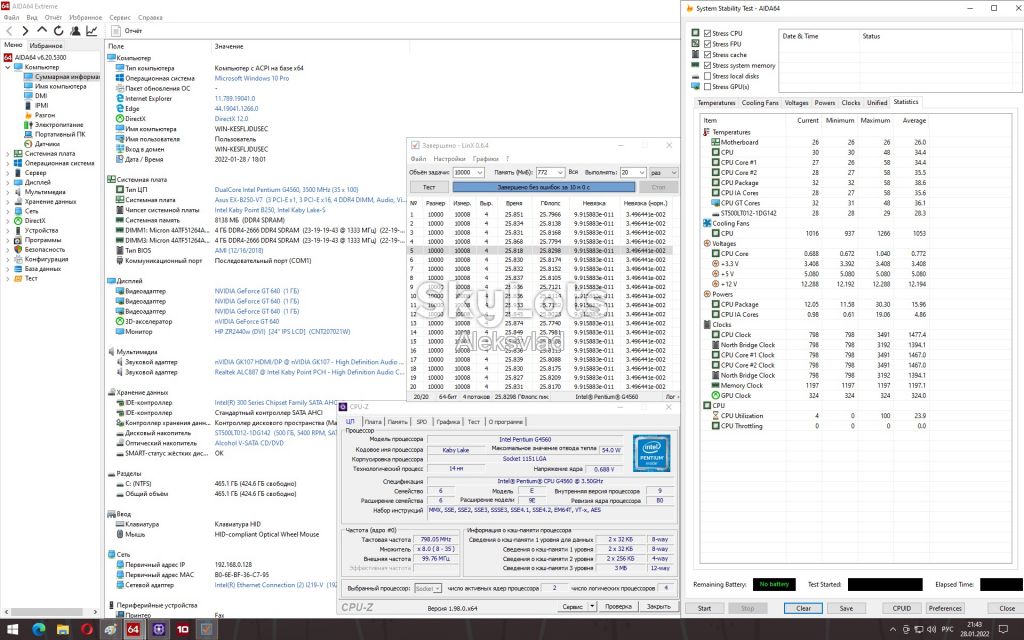Click the AIDA64 Refresh toolbar icon
1024x640 pixels.
[59, 31]
